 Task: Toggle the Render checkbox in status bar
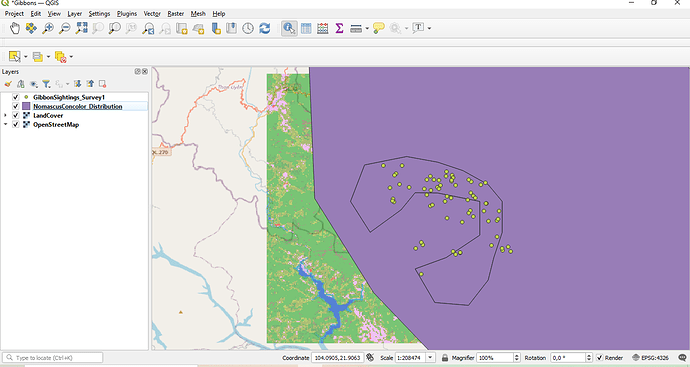point(599,358)
